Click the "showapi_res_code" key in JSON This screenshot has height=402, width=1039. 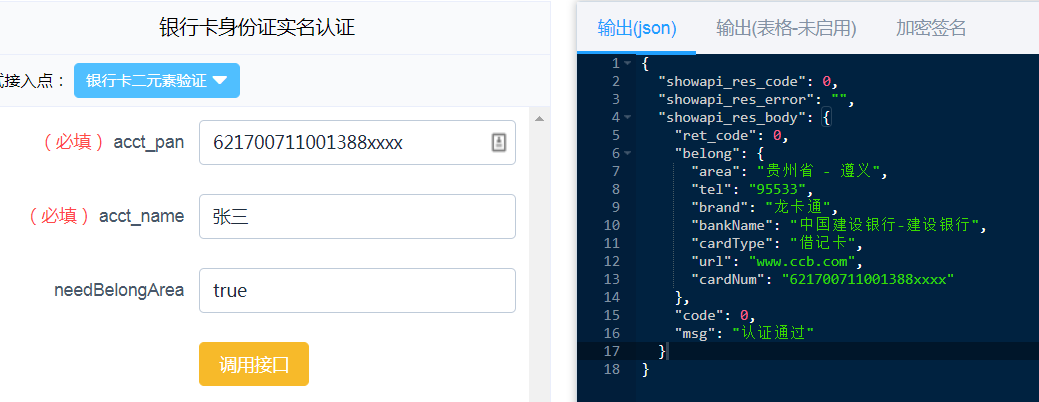[732, 81]
